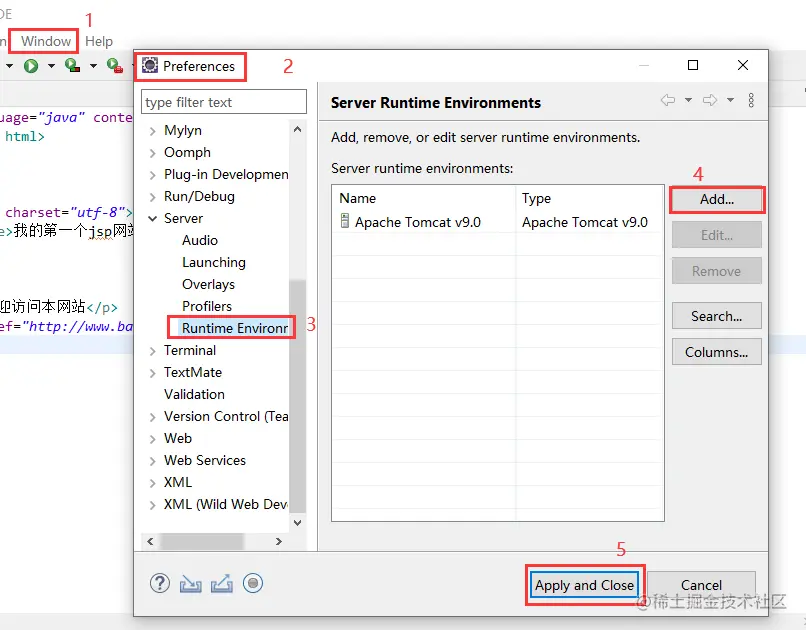Open the View Menu three-dots icon

point(751,100)
